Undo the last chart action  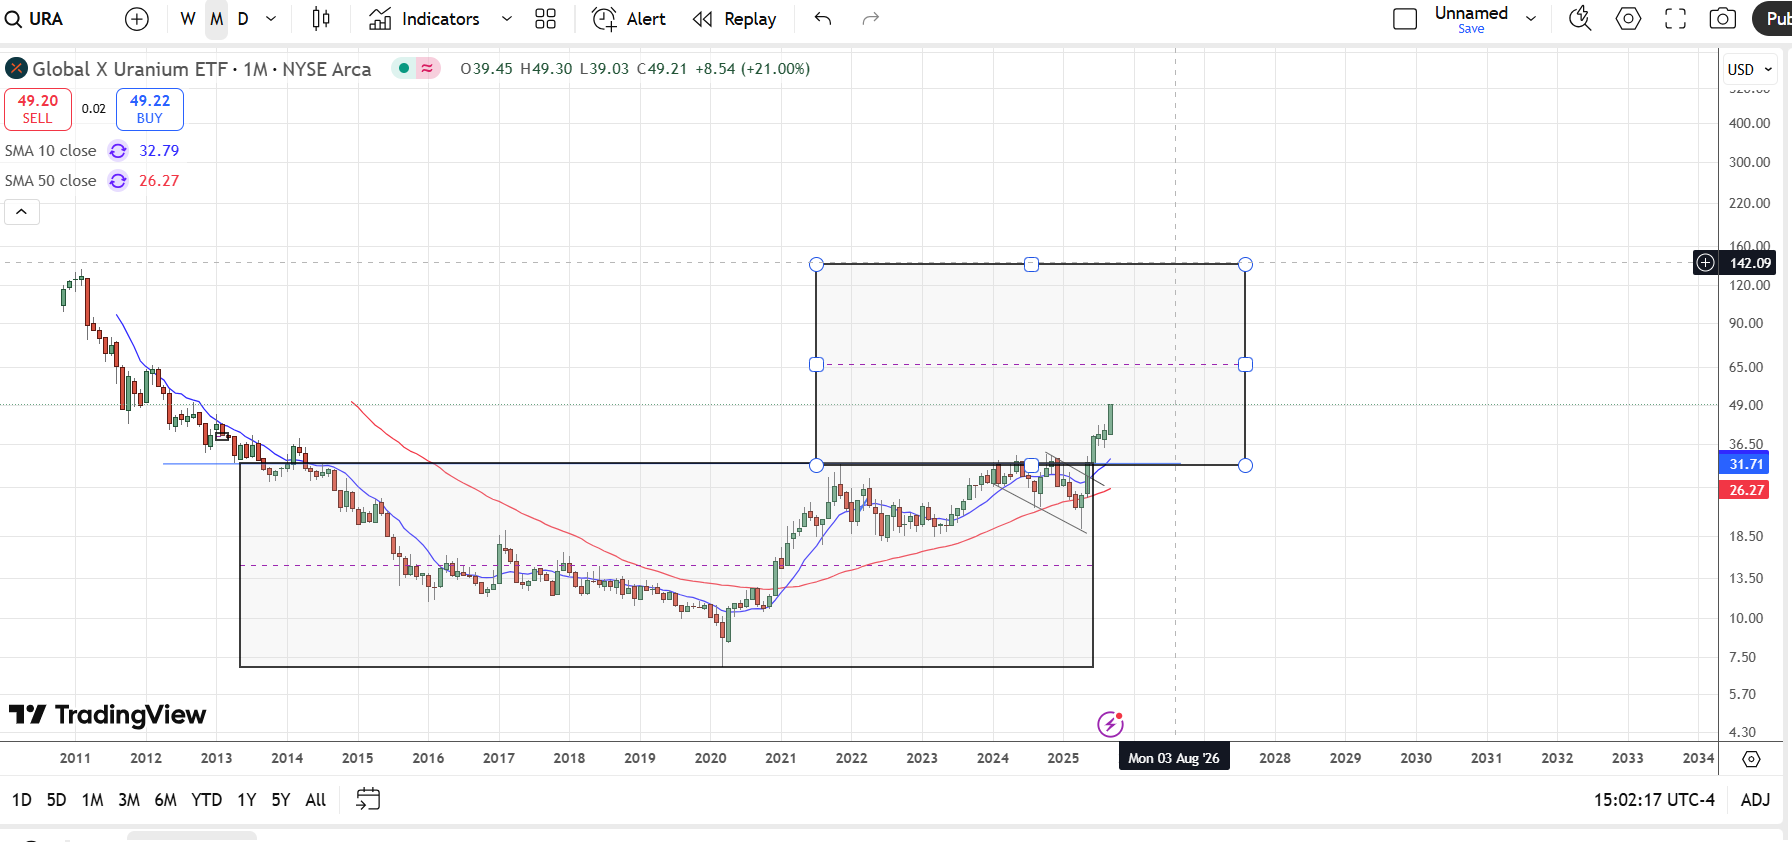click(x=823, y=19)
